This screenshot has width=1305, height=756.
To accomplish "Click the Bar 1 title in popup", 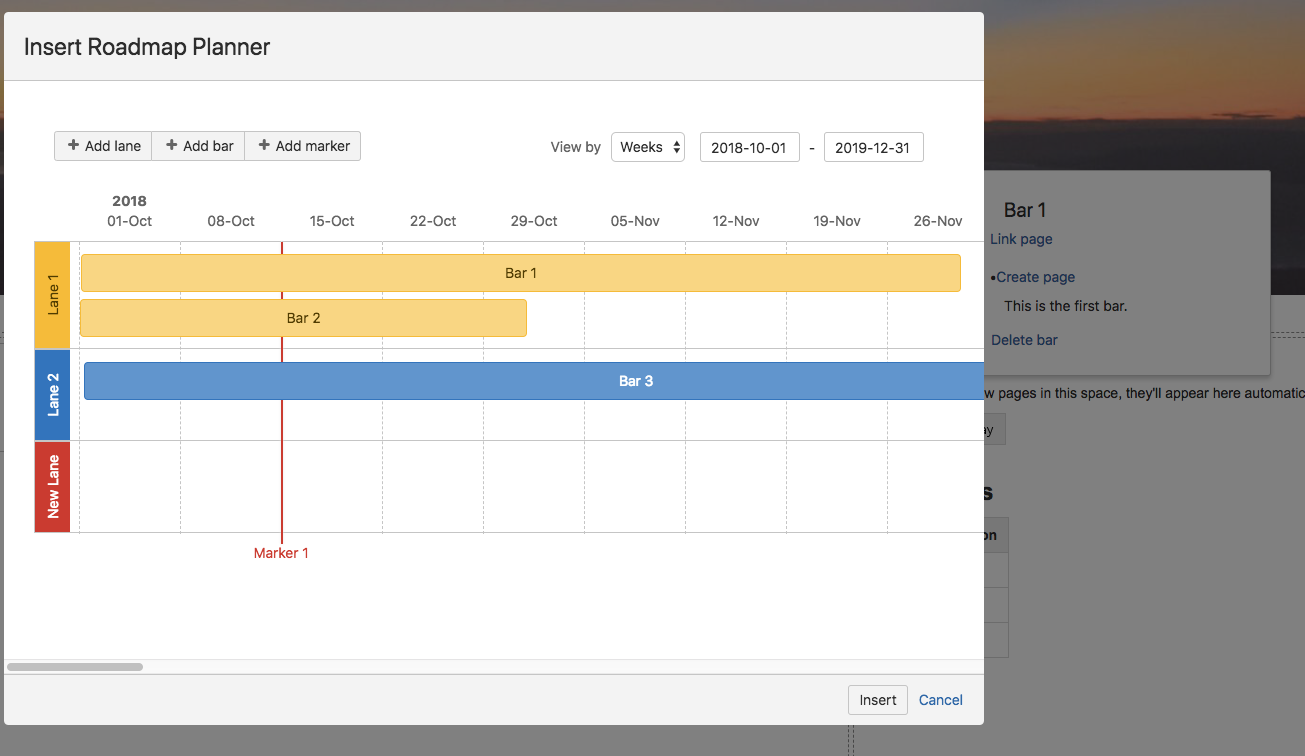I will tap(1025, 210).
